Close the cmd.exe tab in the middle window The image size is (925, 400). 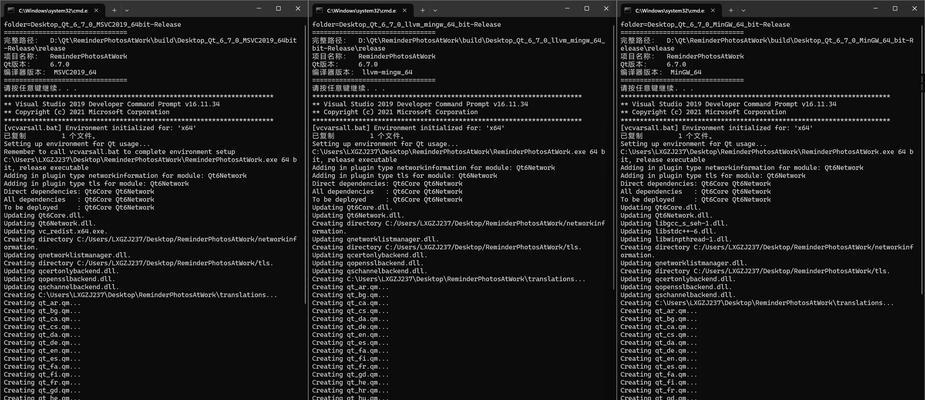(405, 10)
